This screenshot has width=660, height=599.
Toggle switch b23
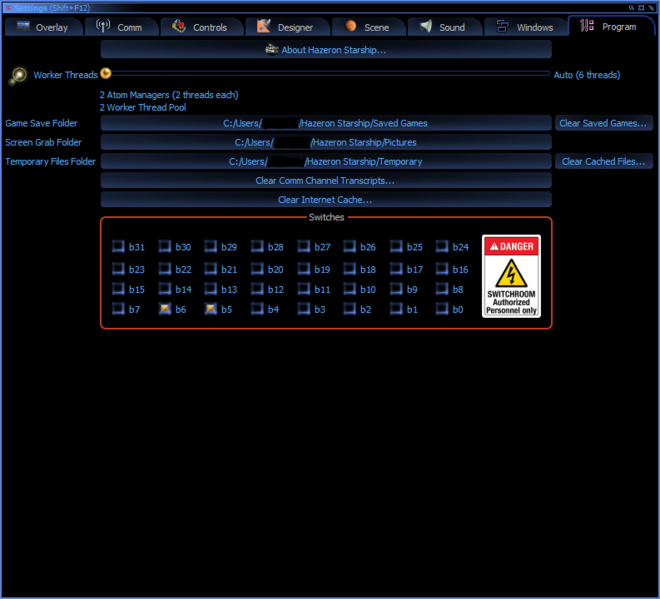pos(118,269)
